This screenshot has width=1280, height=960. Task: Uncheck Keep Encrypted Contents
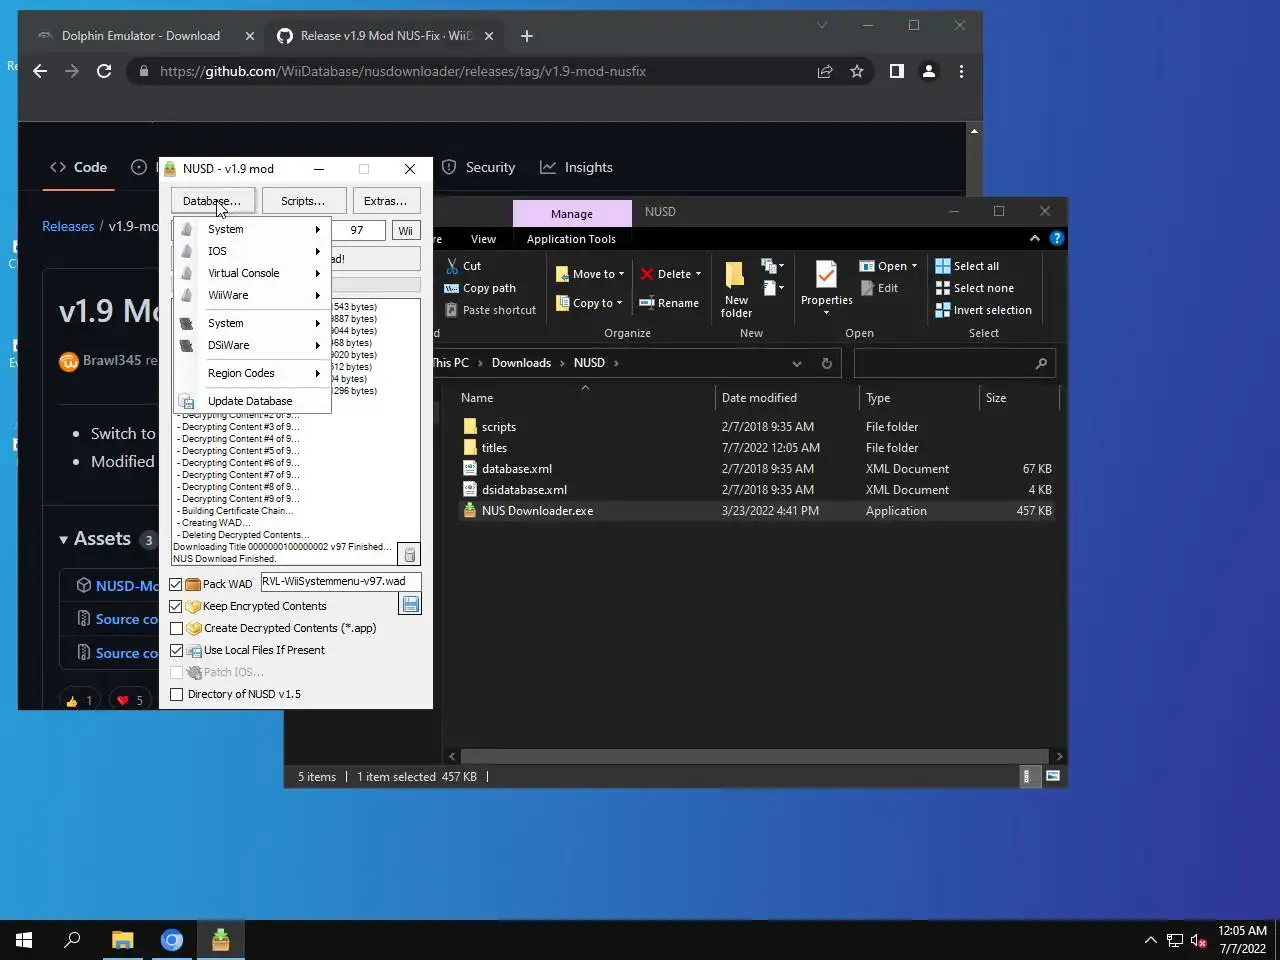tap(176, 606)
